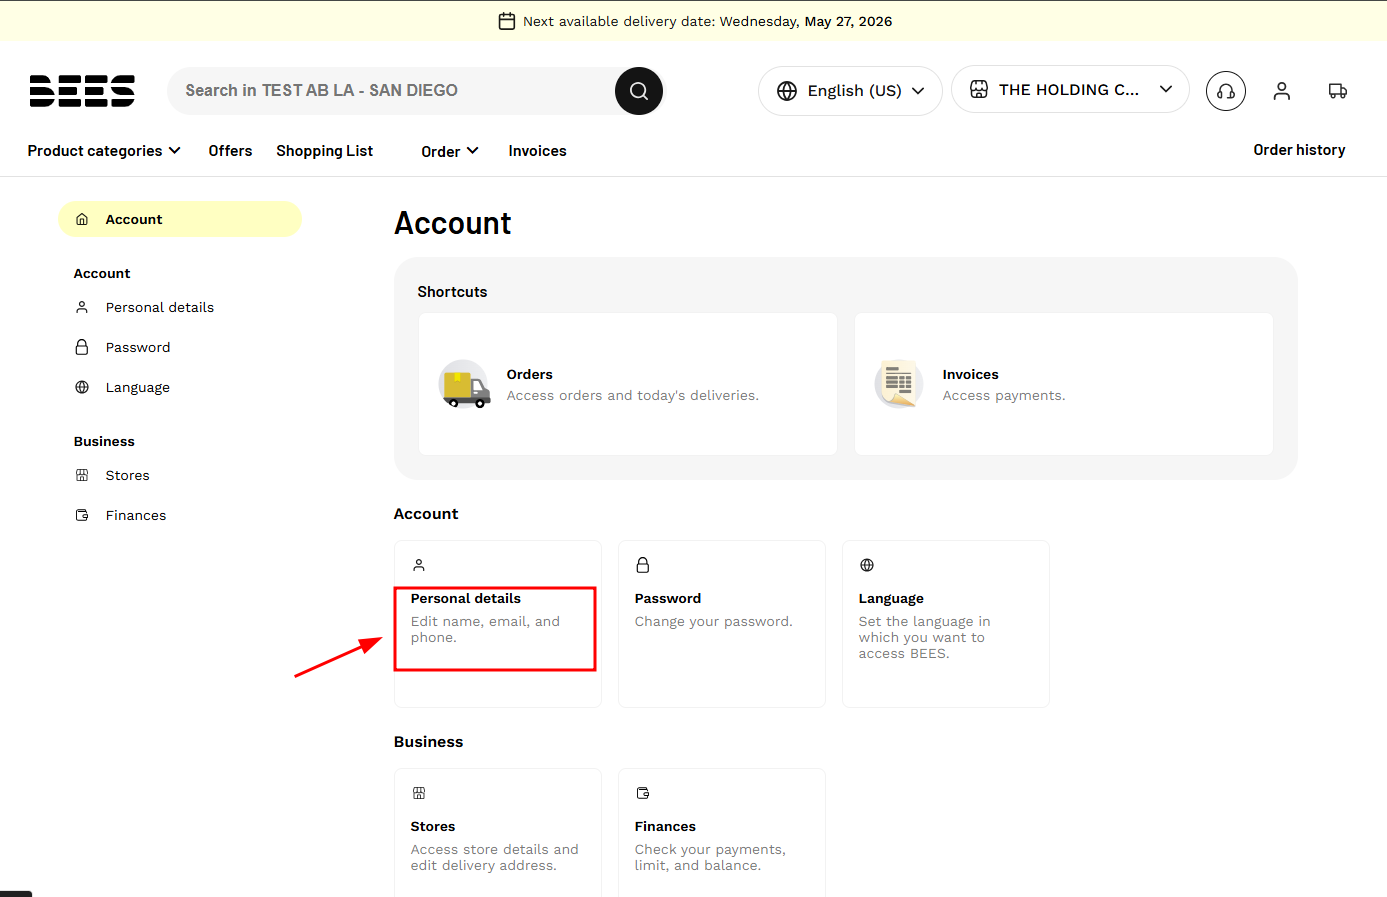Open the Invoices shortcut card
This screenshot has height=897, width=1387.
tap(1064, 384)
